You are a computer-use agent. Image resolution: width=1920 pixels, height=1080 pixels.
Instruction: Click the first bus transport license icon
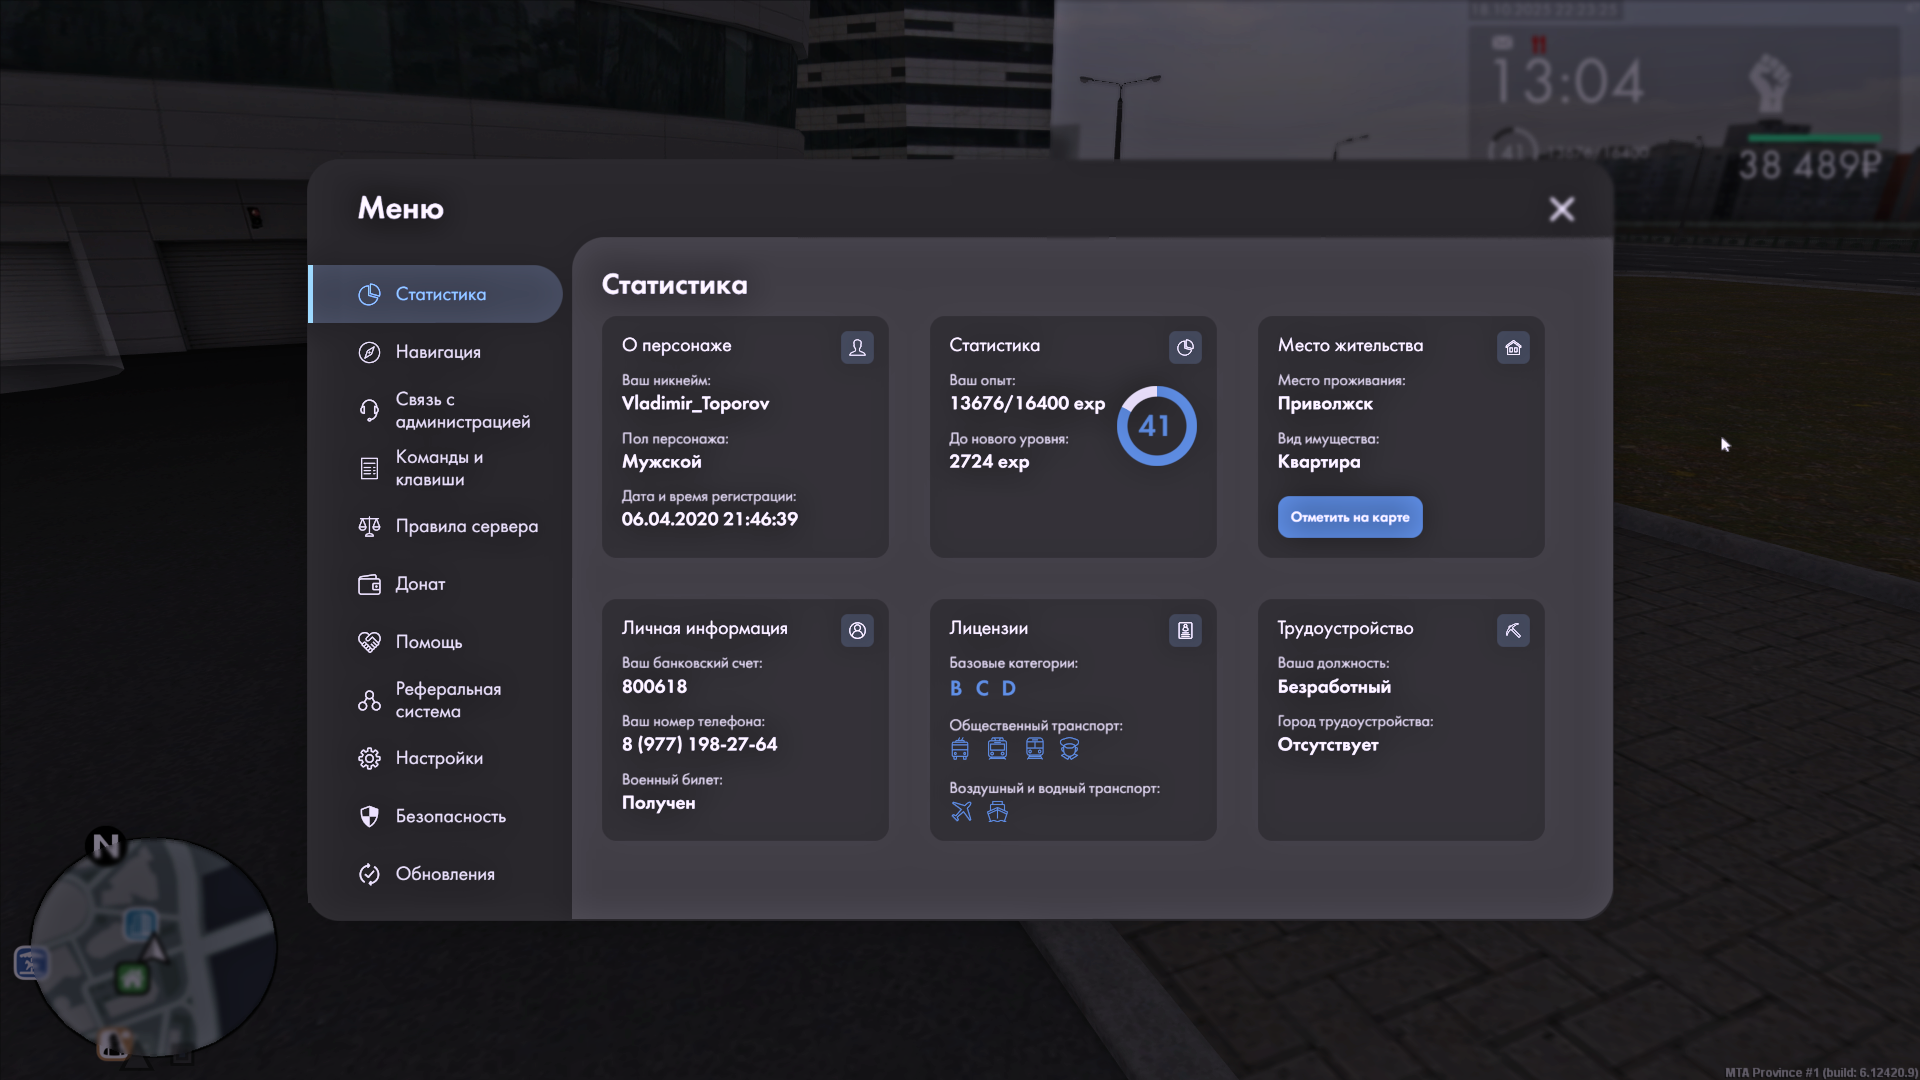pos(960,748)
